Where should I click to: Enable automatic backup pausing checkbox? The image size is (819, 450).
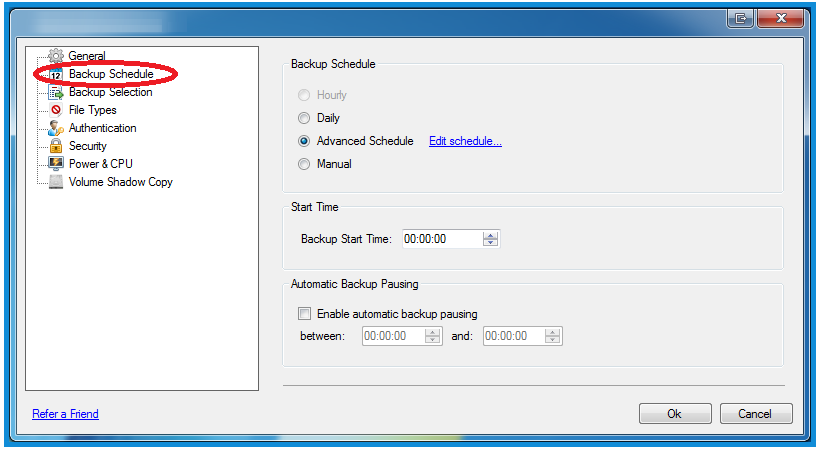304,314
